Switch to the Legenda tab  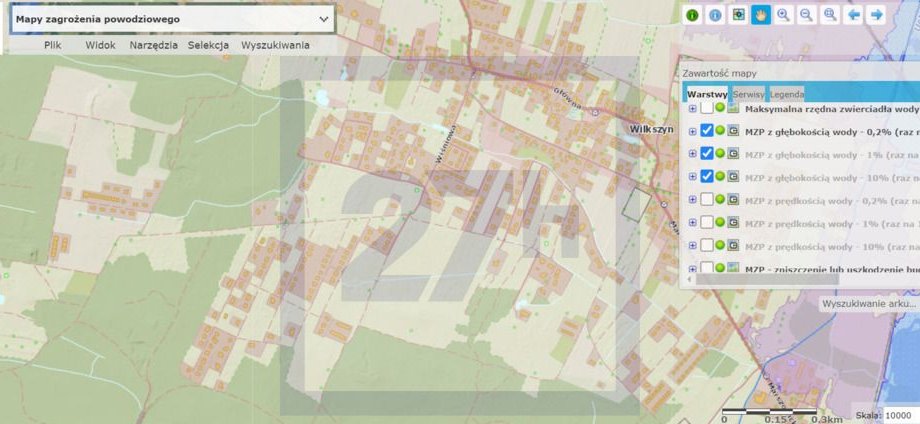(786, 93)
